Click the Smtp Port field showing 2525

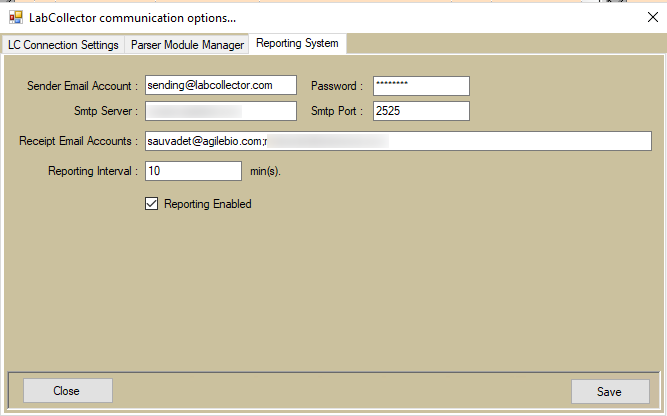click(421, 111)
